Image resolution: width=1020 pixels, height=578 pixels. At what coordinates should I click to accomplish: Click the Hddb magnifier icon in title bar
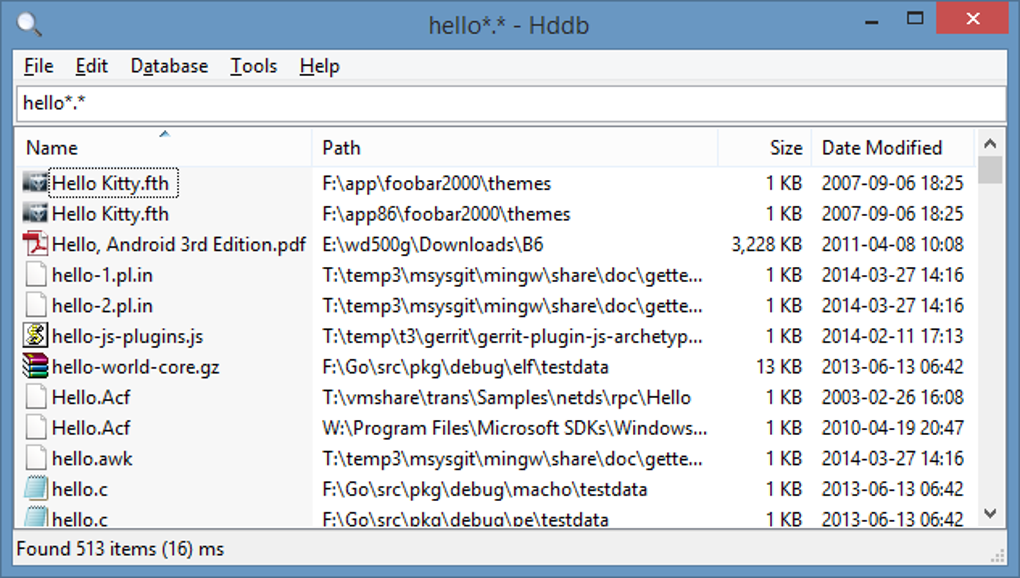[30, 24]
